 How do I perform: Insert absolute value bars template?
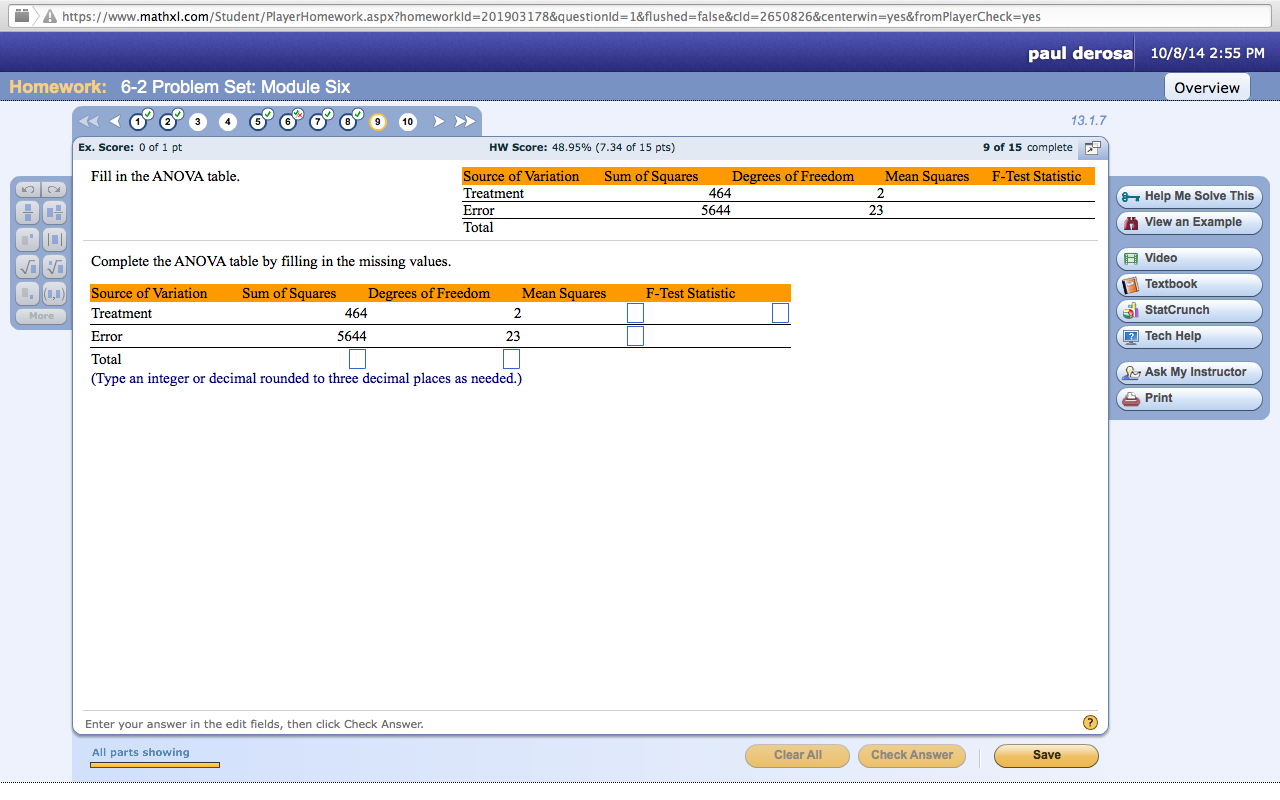tap(54, 239)
